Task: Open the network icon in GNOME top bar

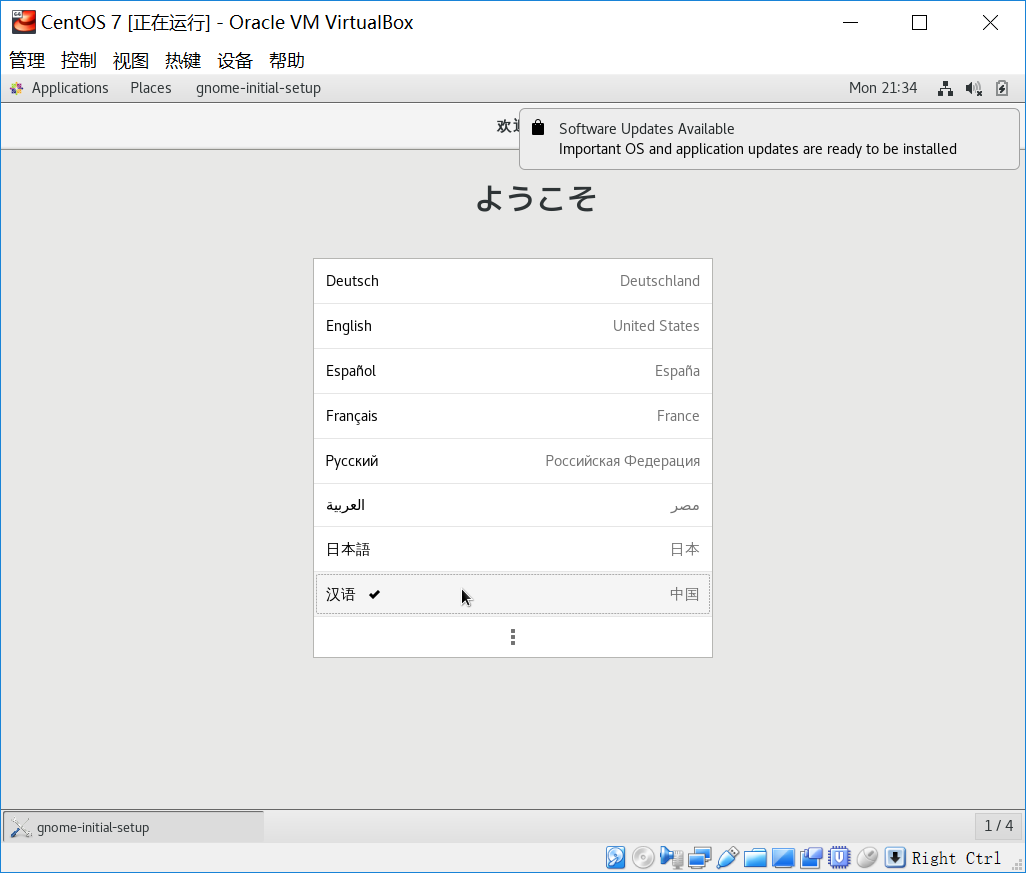Action: click(944, 88)
